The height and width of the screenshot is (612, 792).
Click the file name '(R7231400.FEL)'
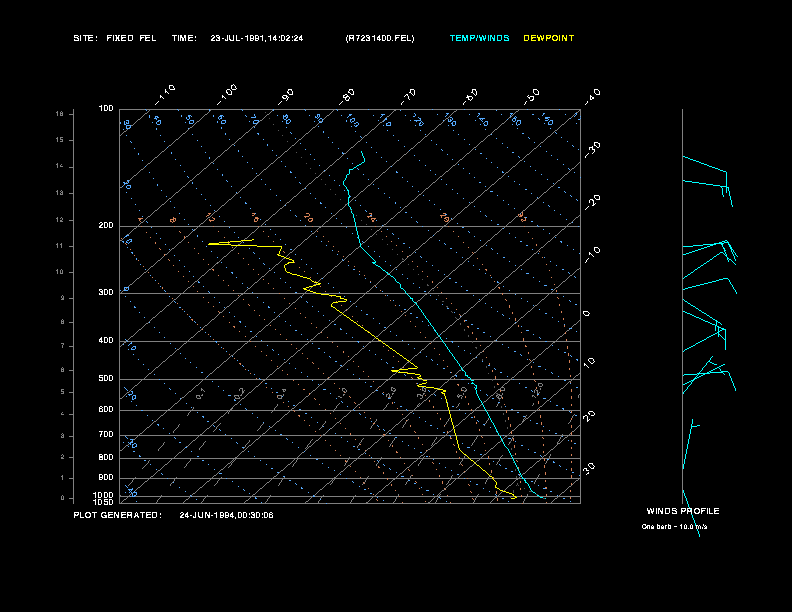(380, 38)
